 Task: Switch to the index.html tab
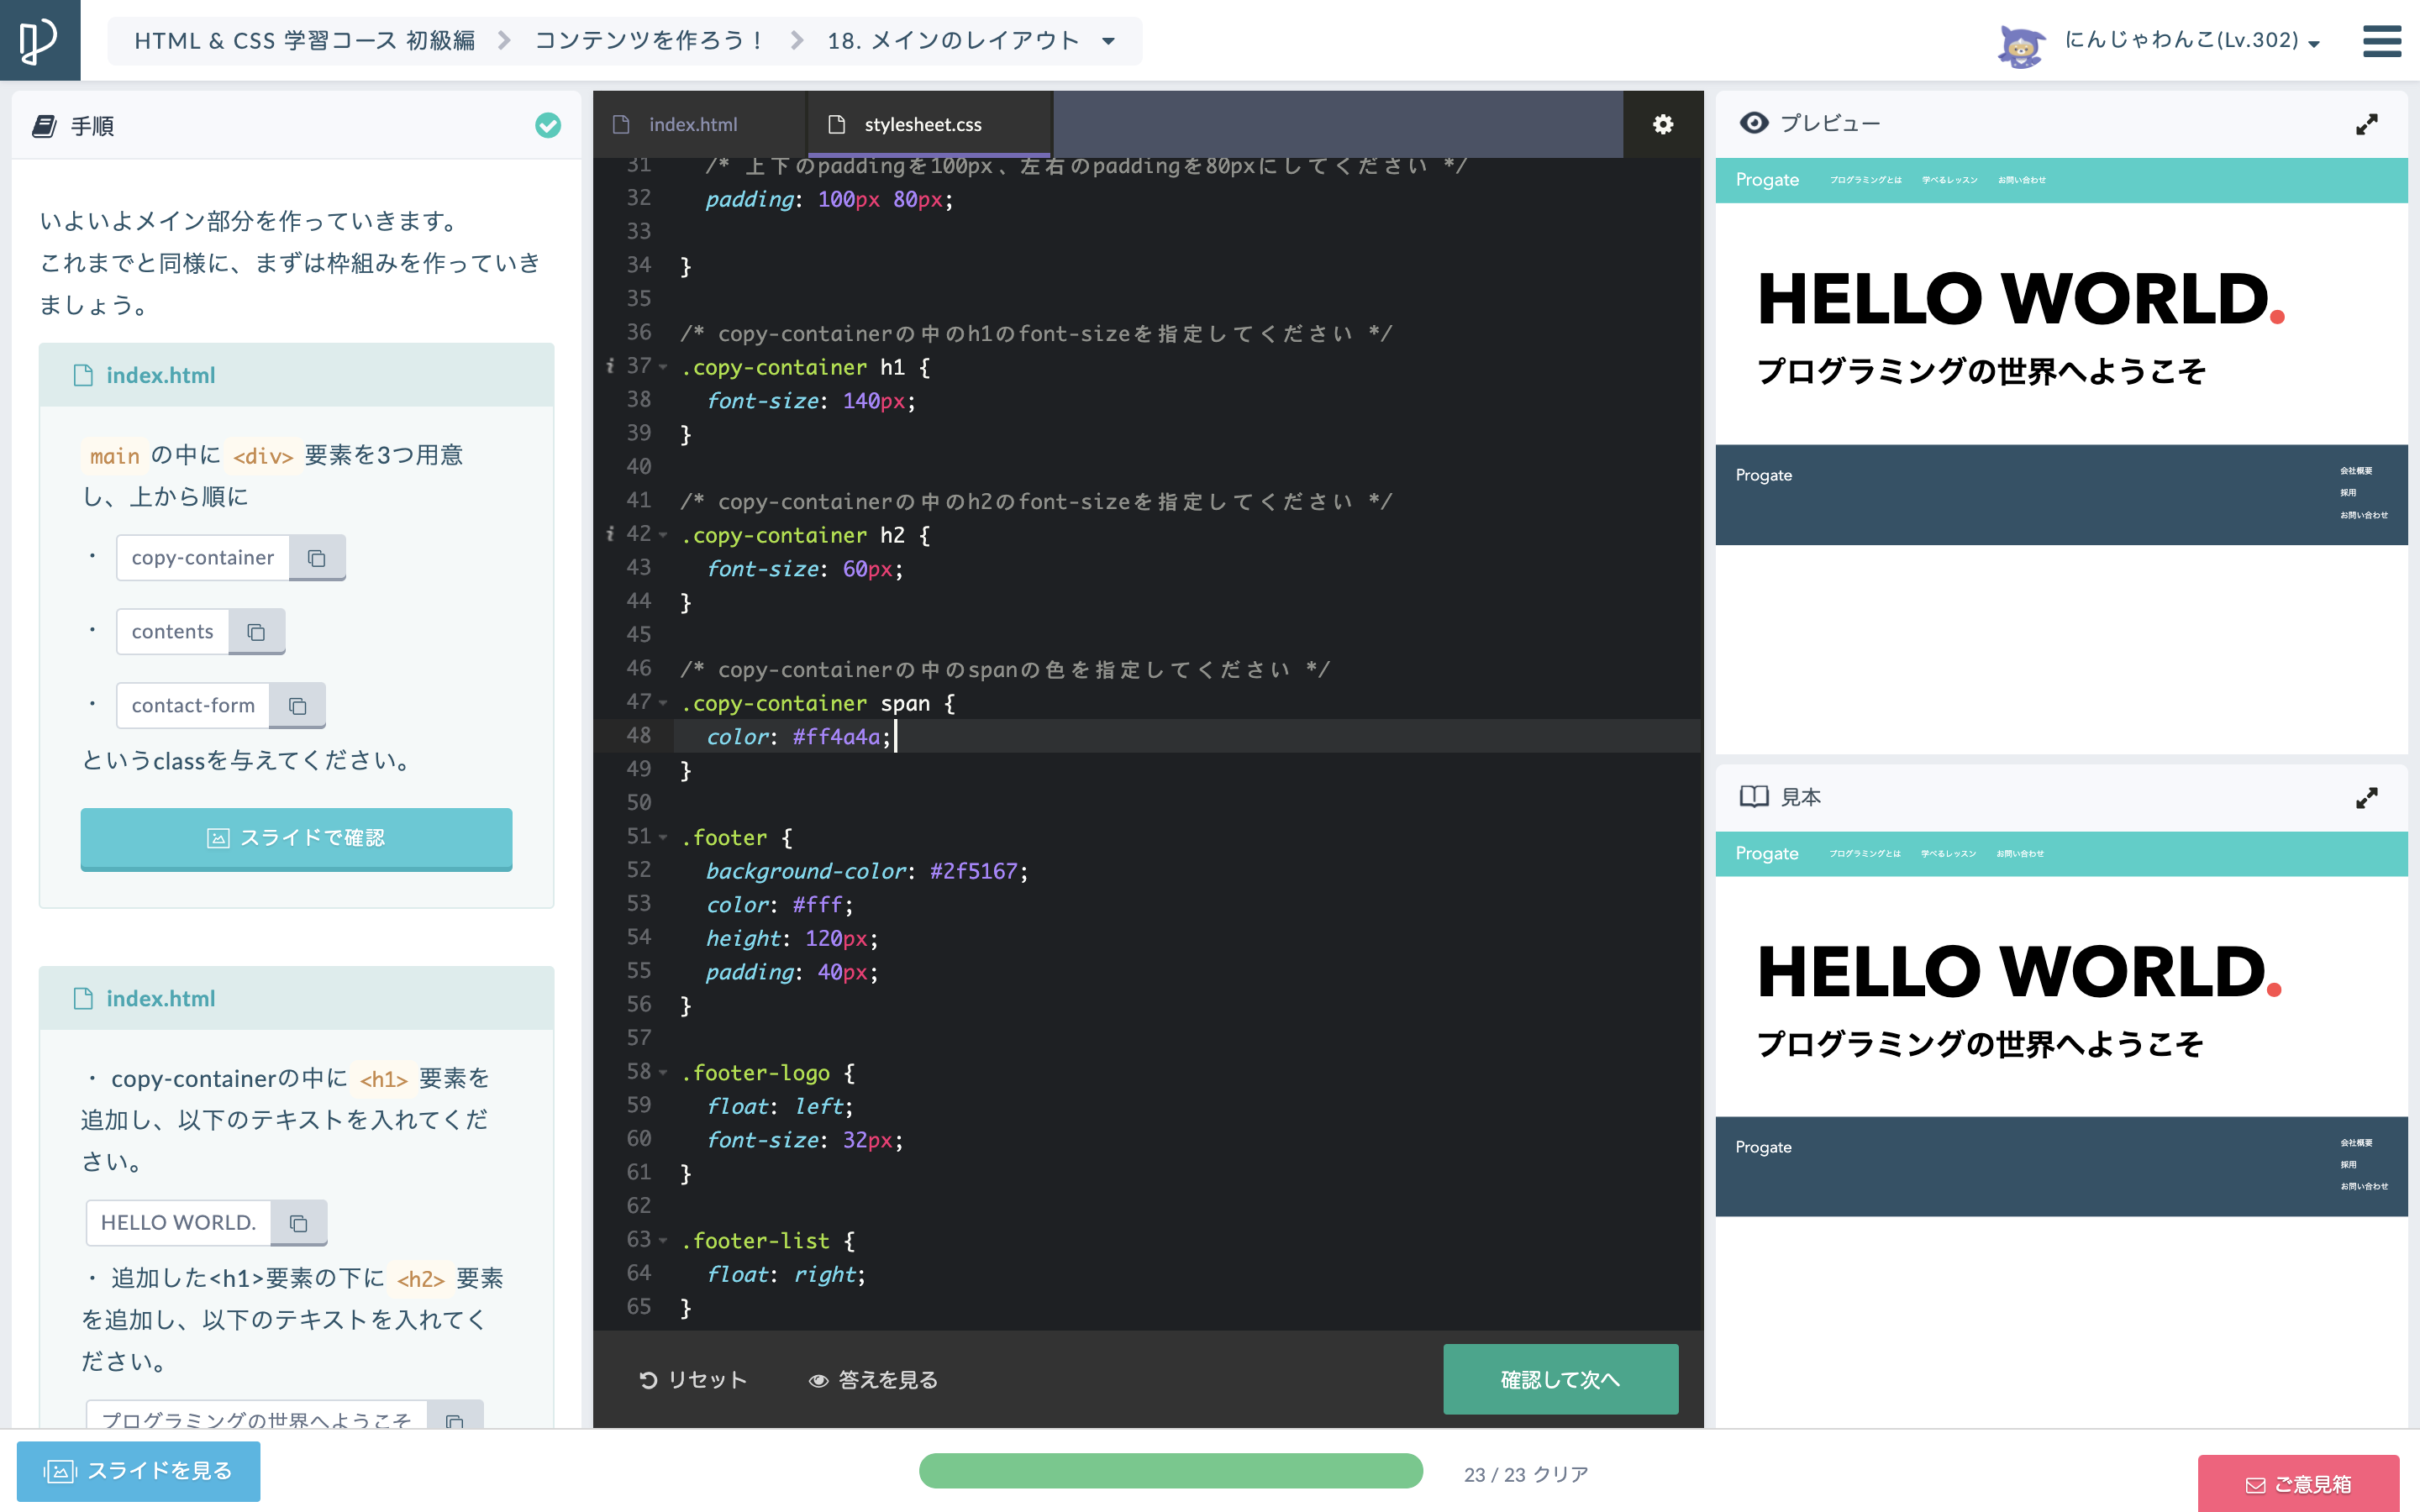click(692, 124)
